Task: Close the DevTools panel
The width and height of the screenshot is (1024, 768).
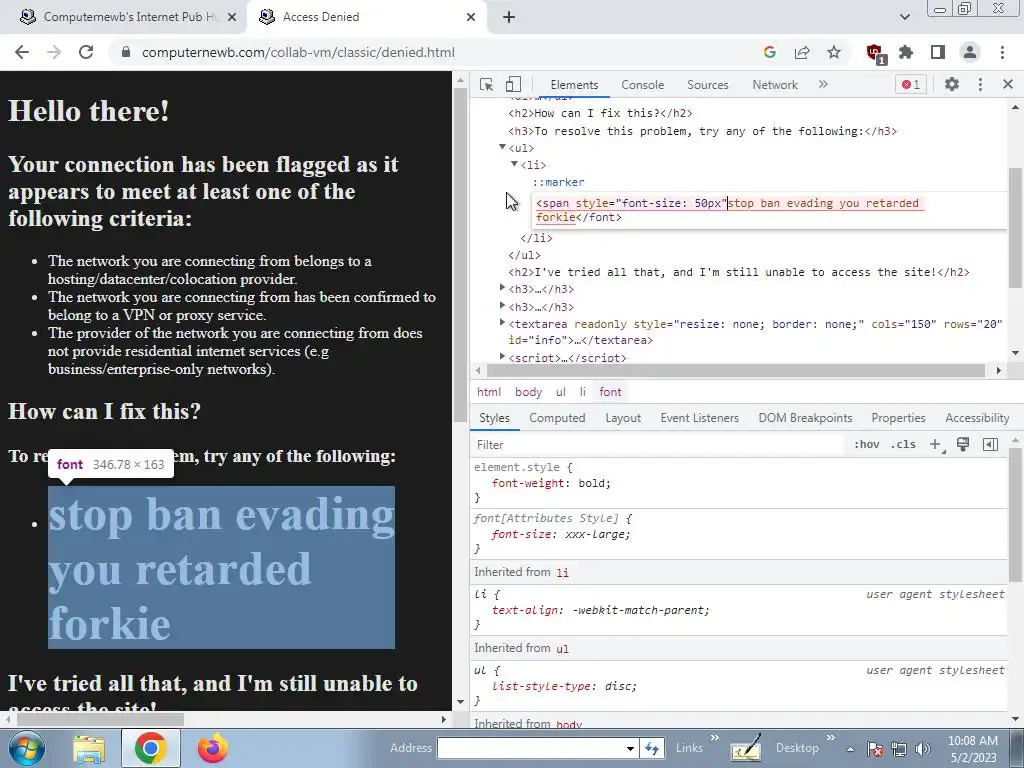Action: coord(1008,84)
